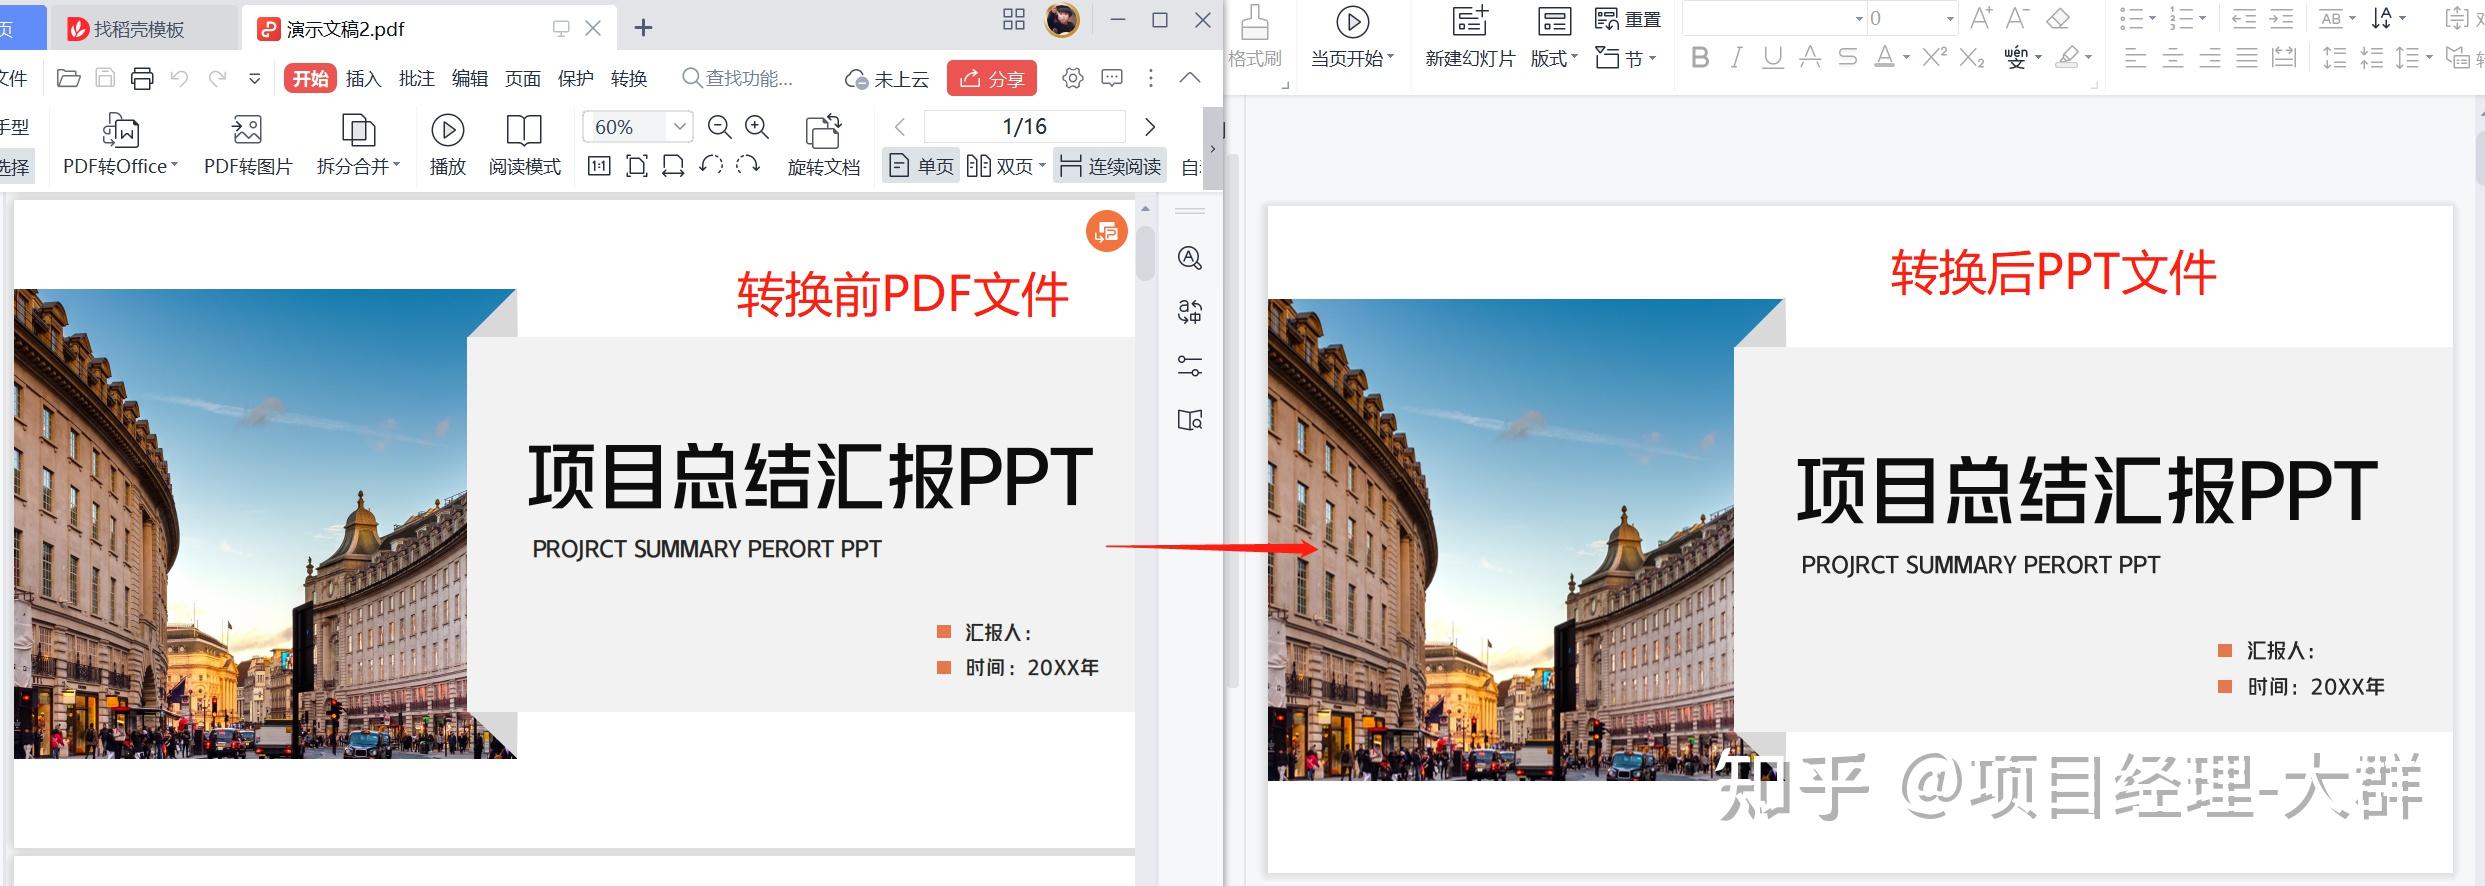Expand quick access toolbar dropdown arrow
The image size is (2485, 886).
(x=255, y=78)
